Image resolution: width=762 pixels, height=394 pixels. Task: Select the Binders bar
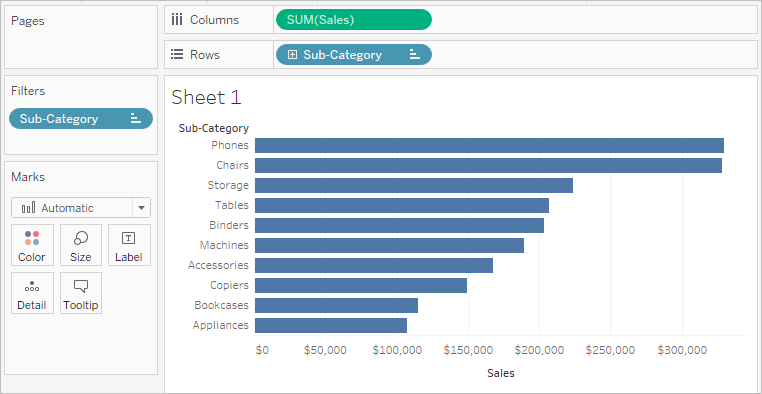(399, 225)
